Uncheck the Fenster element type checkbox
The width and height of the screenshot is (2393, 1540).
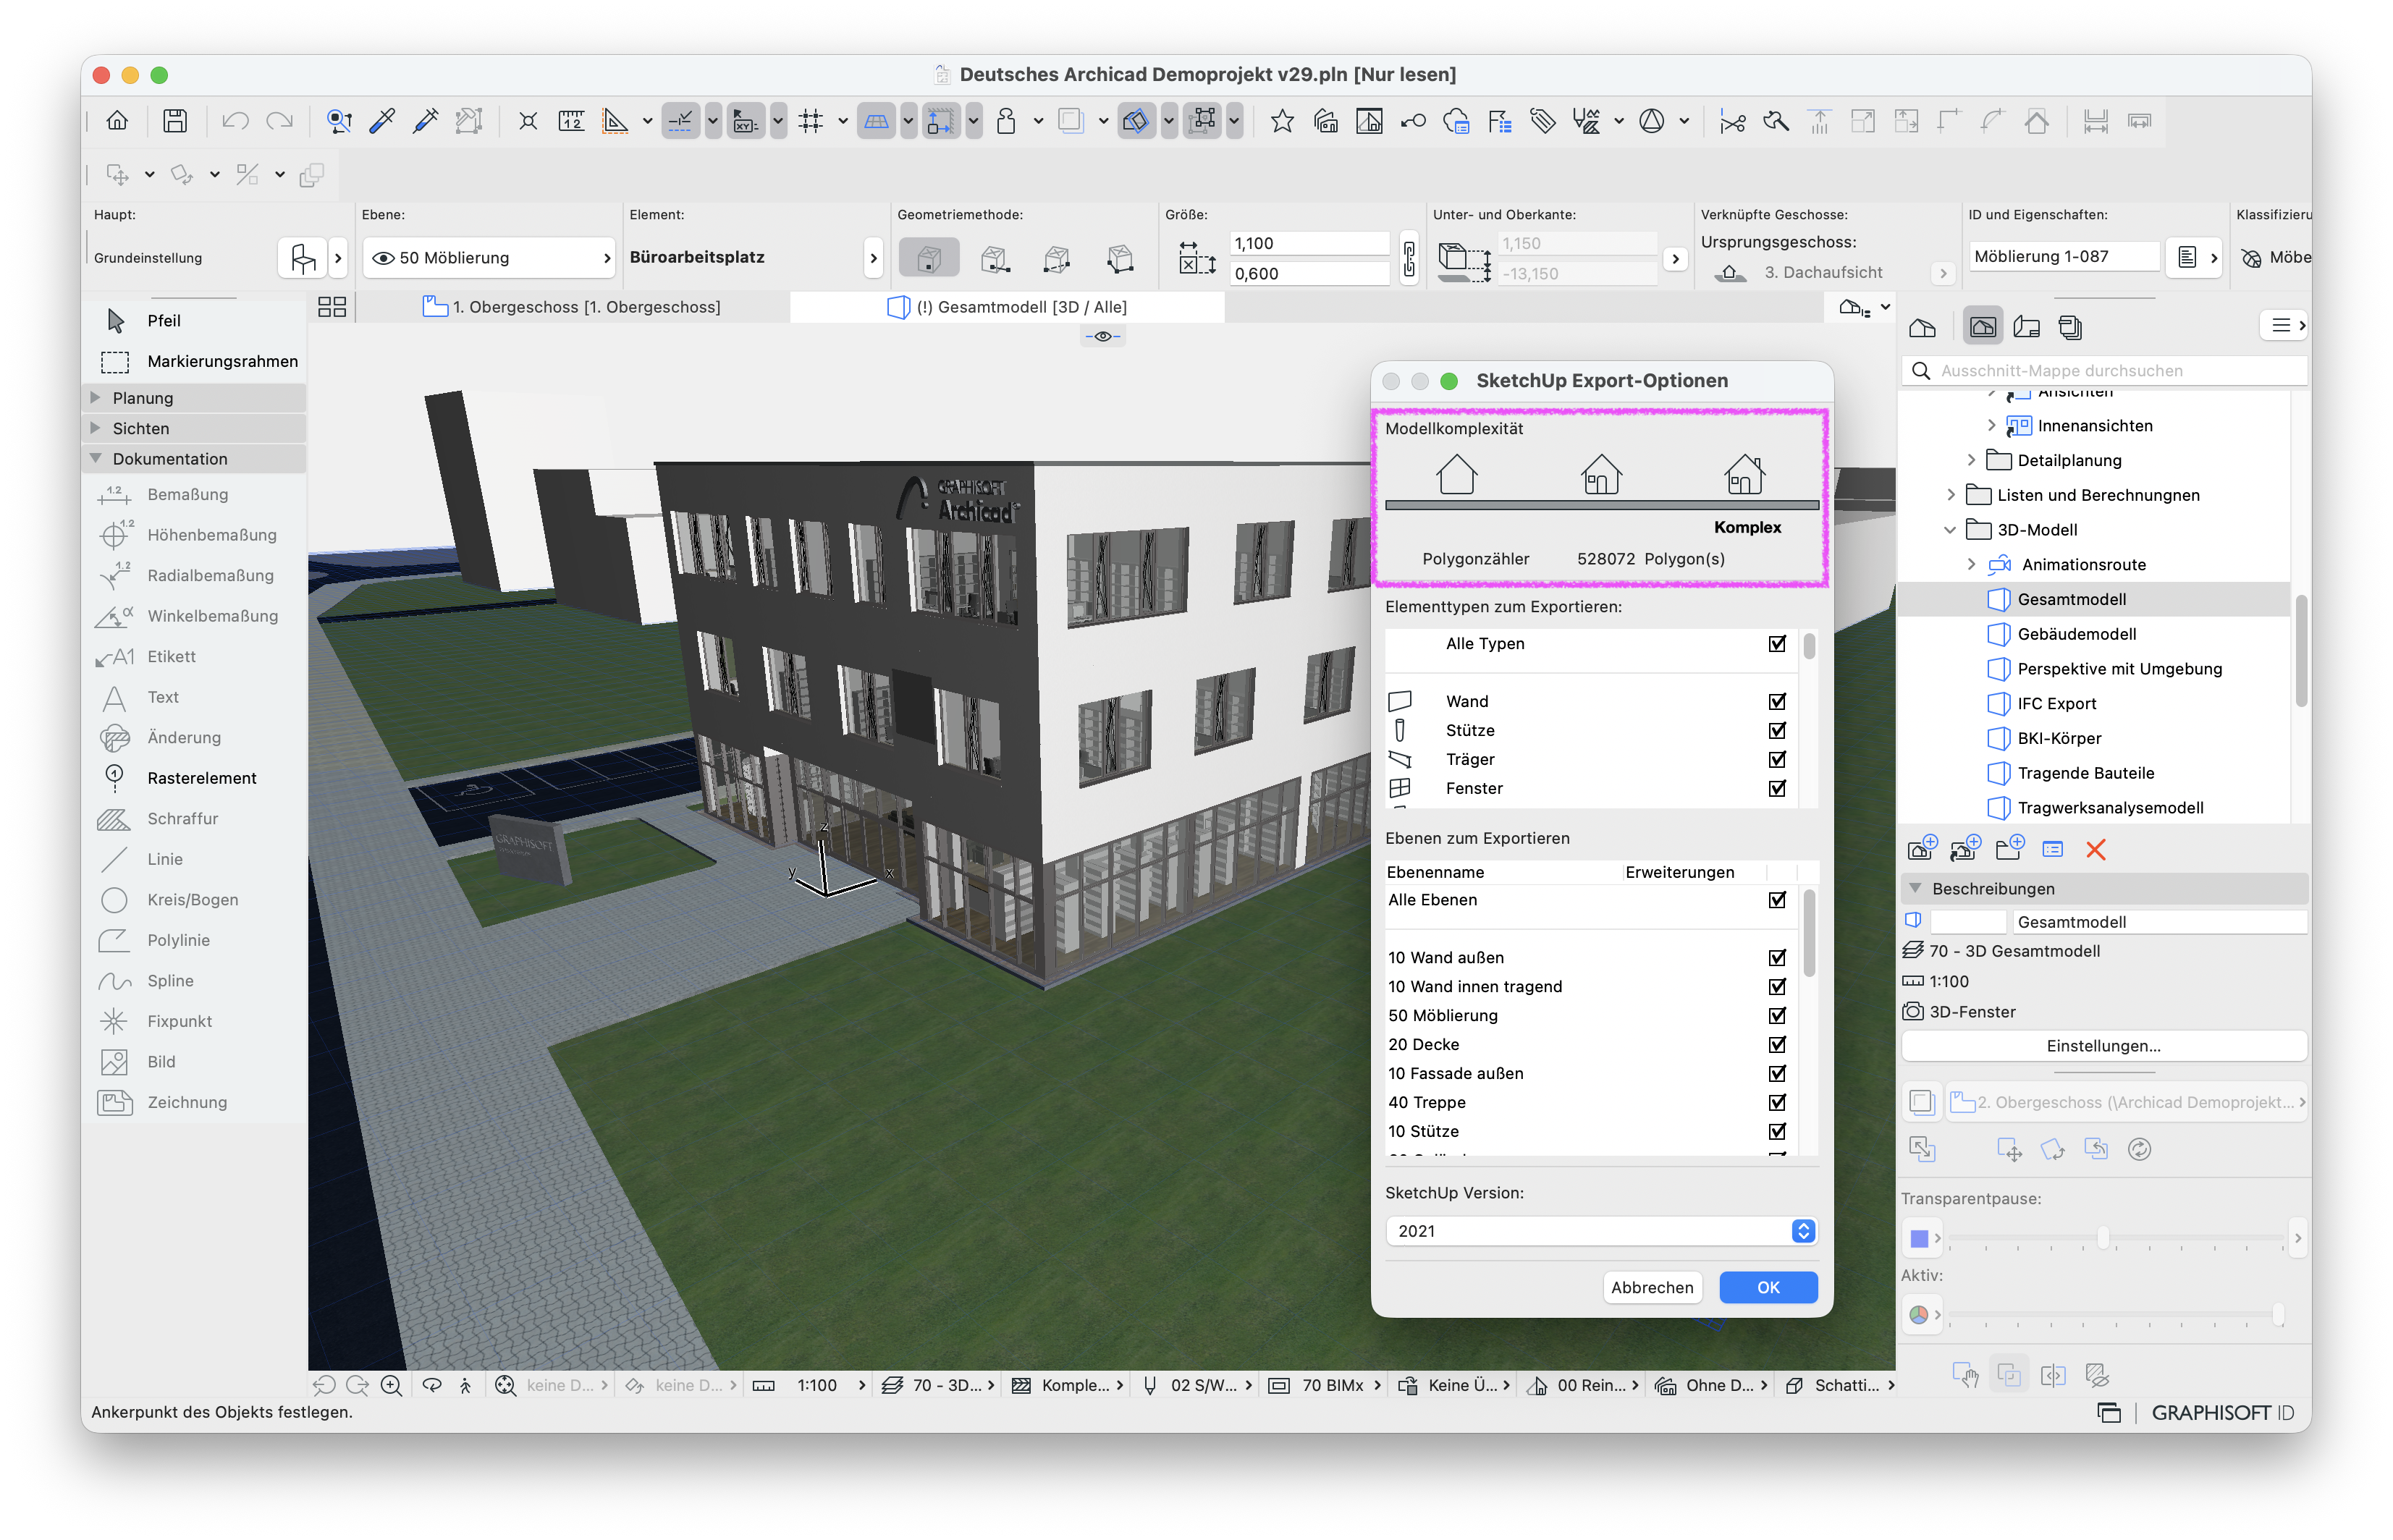pyautogui.click(x=1776, y=788)
